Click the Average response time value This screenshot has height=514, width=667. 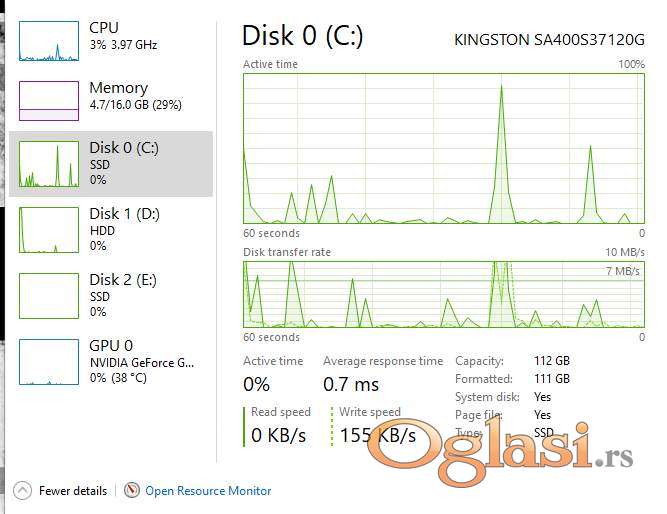pos(351,384)
